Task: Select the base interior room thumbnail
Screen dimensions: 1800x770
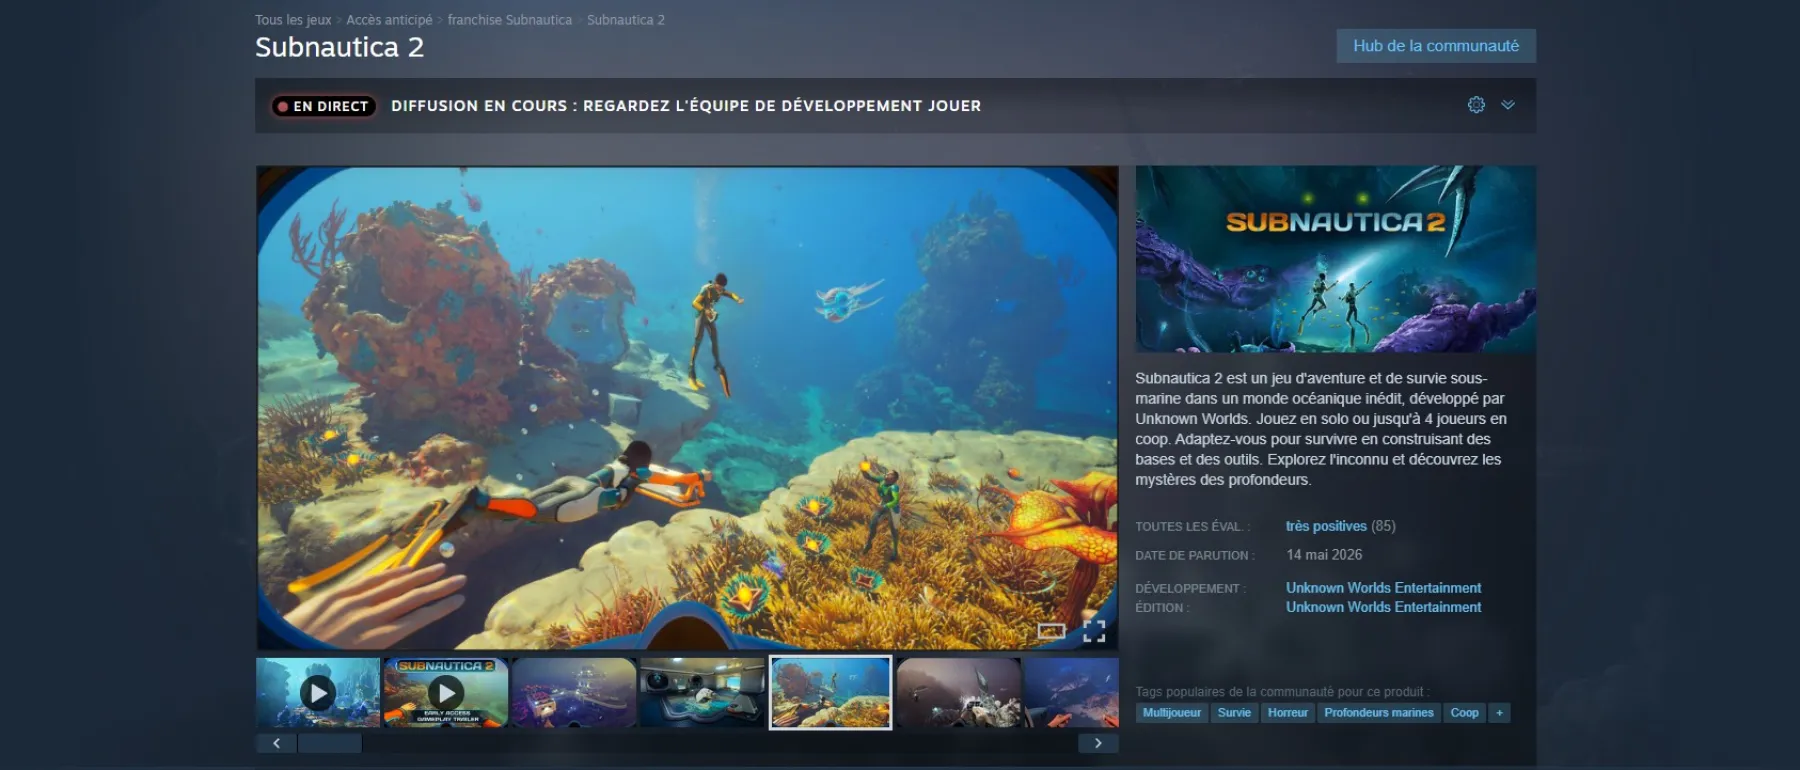Action: pos(702,692)
